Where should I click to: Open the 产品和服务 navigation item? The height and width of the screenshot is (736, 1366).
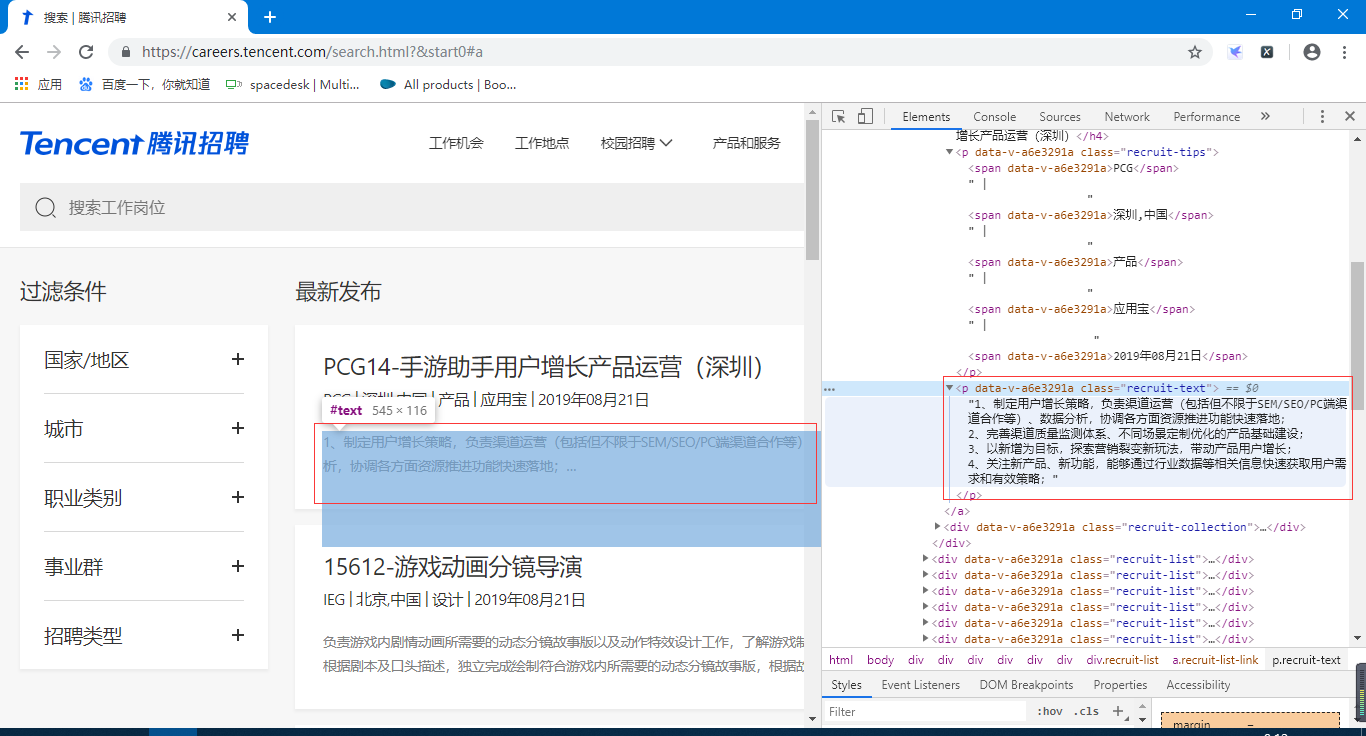(x=746, y=143)
